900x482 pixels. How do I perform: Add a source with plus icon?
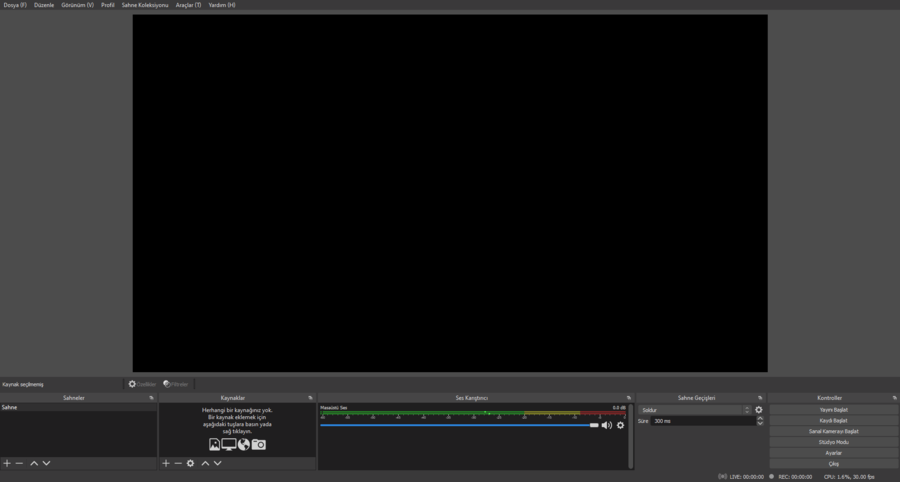[x=166, y=463]
